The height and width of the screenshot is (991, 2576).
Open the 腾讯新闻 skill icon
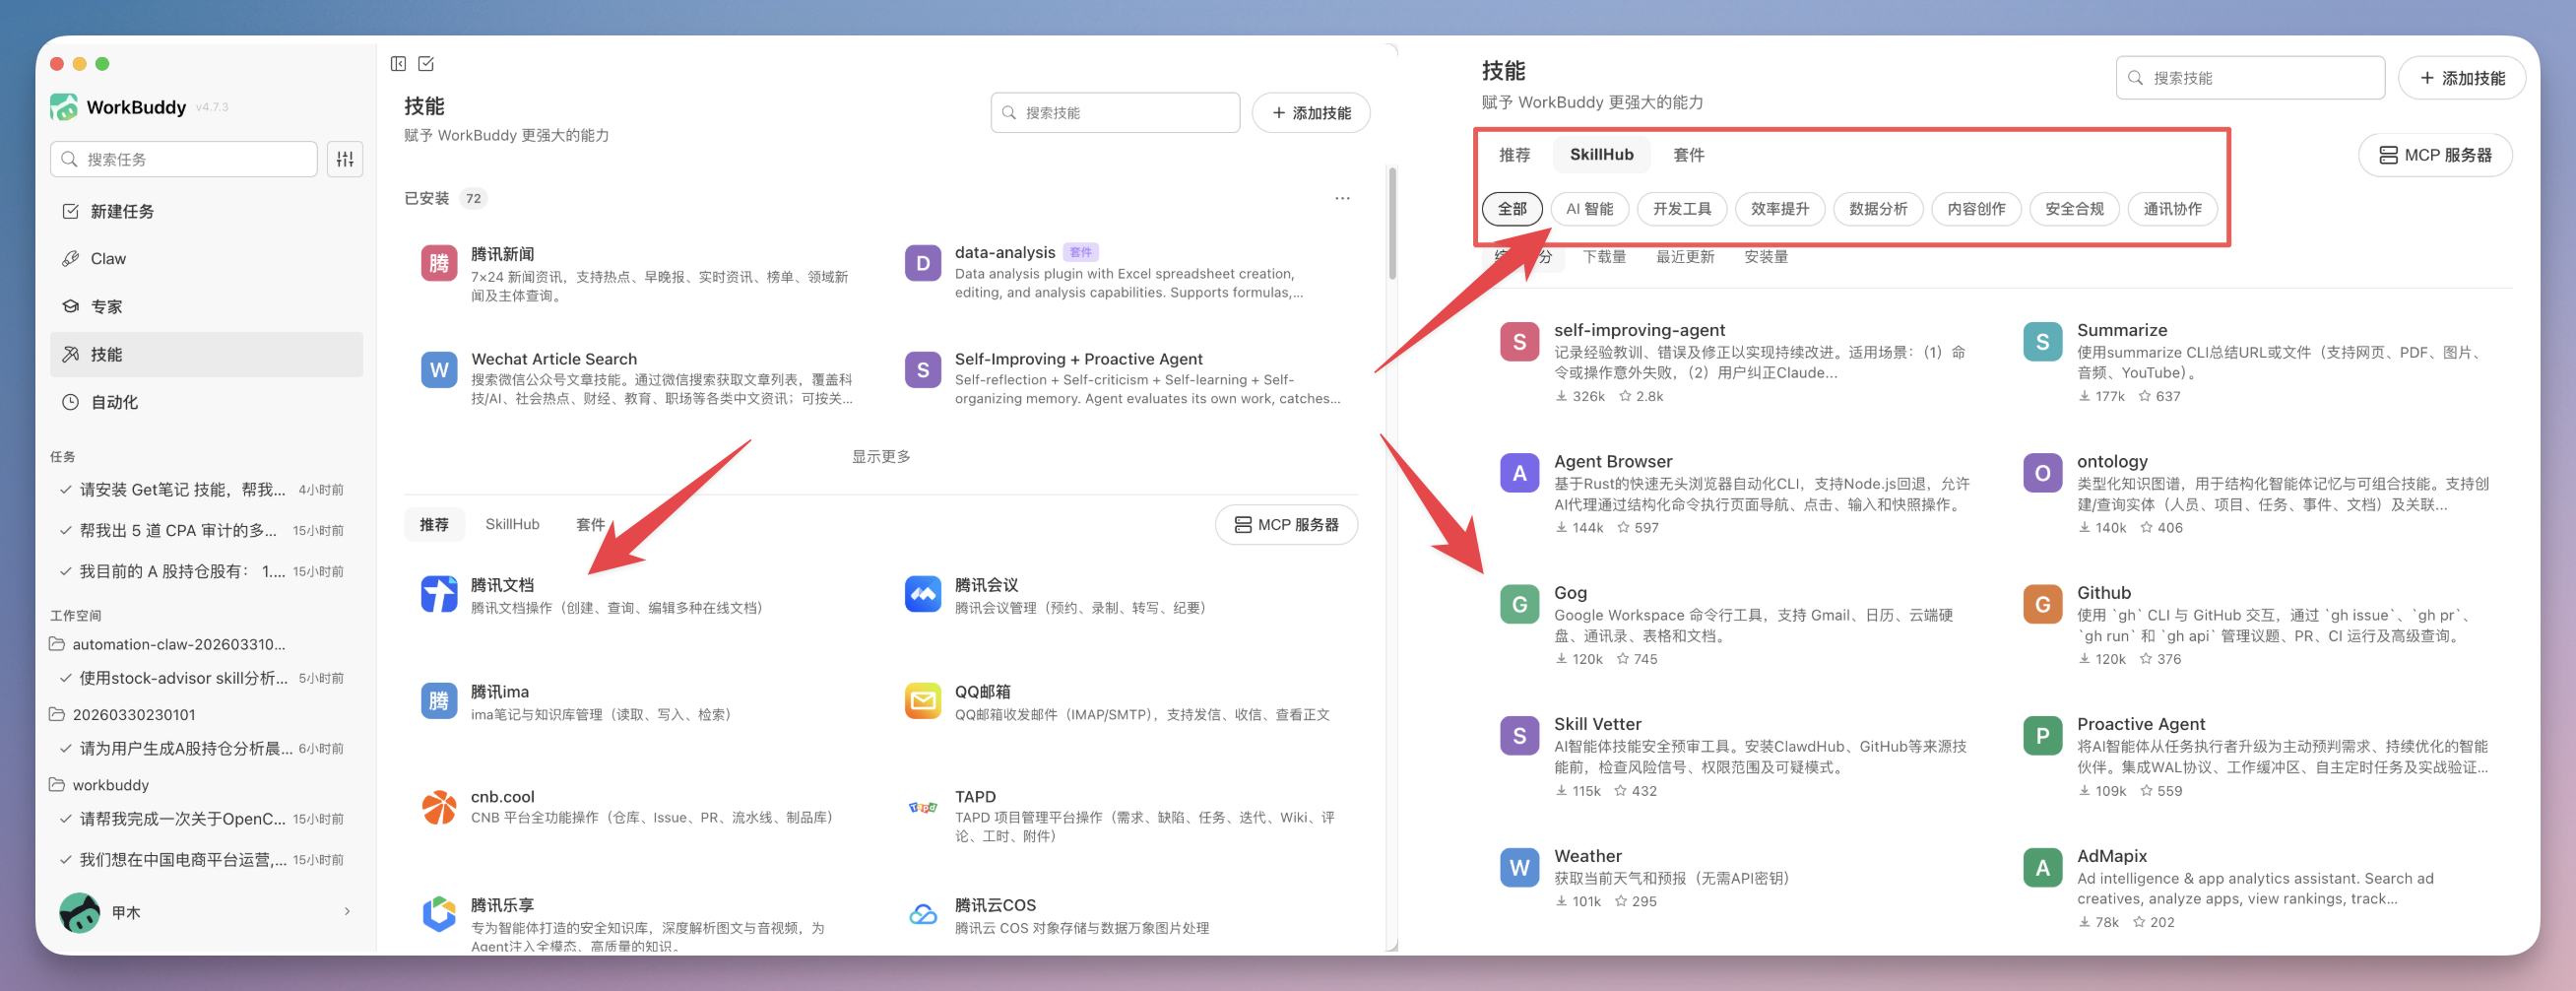pos(439,263)
